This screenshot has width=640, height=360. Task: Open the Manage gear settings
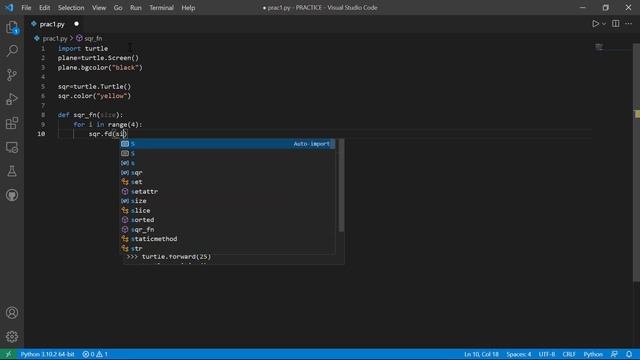[x=12, y=336]
